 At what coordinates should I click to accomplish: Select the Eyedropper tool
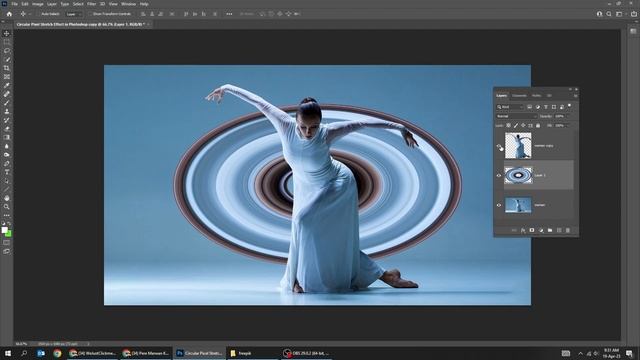(7, 85)
